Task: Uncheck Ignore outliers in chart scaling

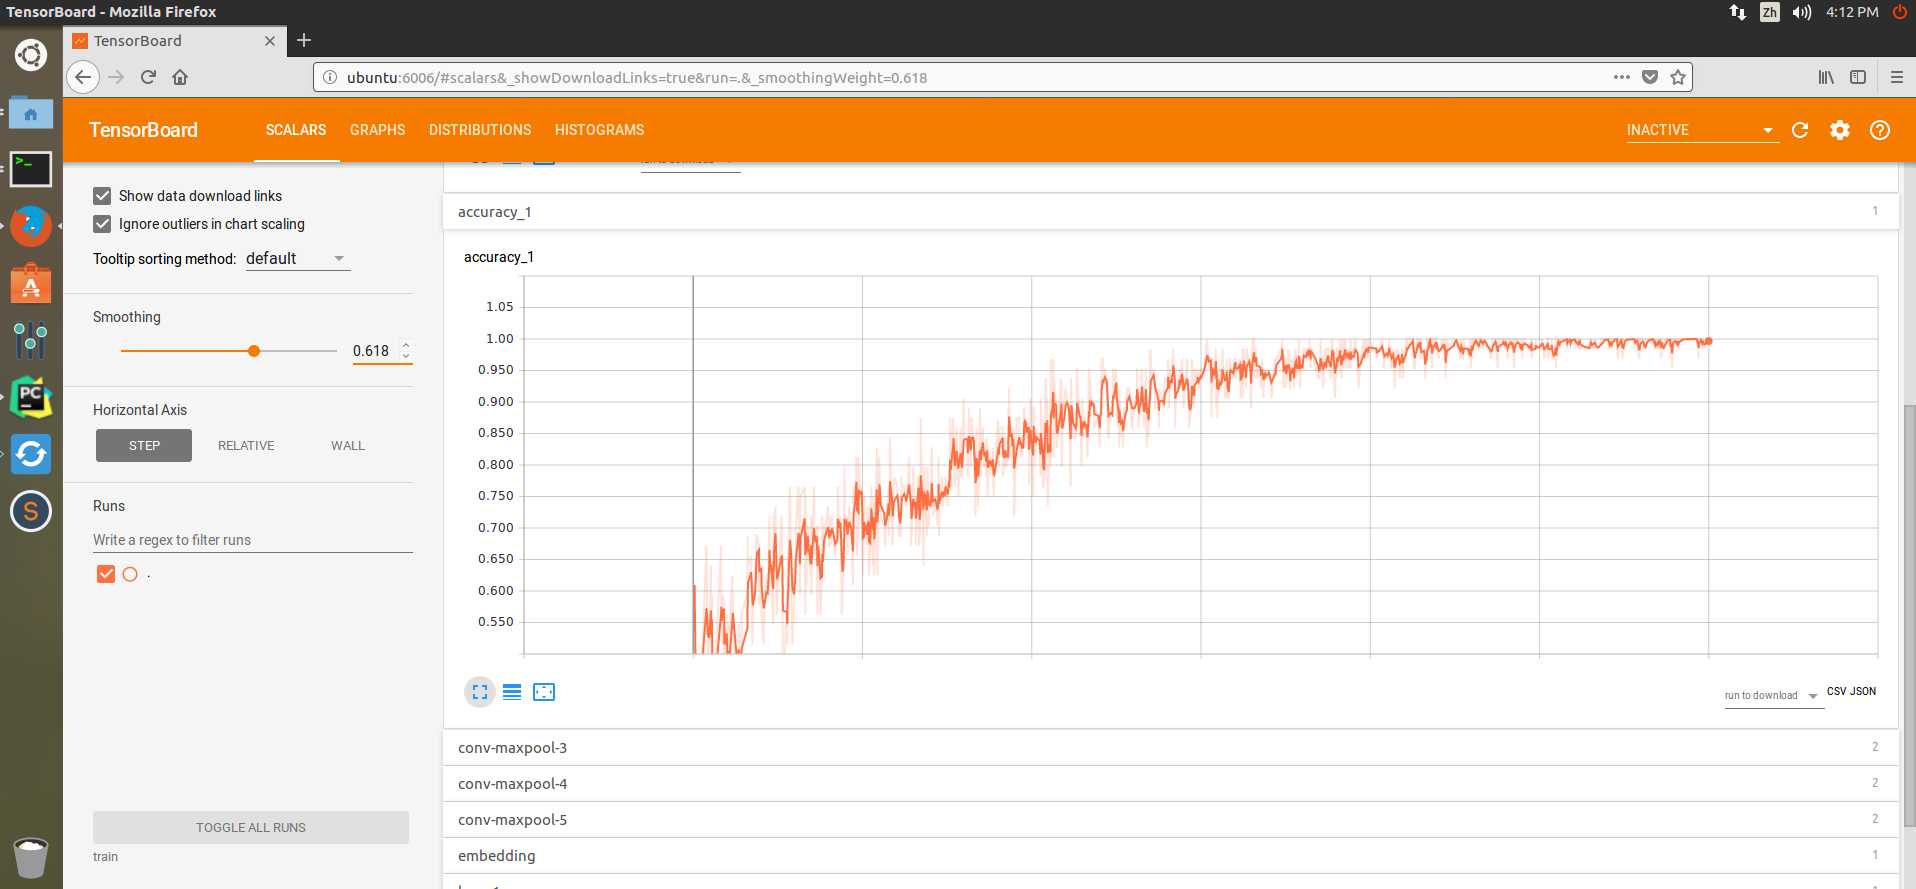Action: [x=102, y=224]
